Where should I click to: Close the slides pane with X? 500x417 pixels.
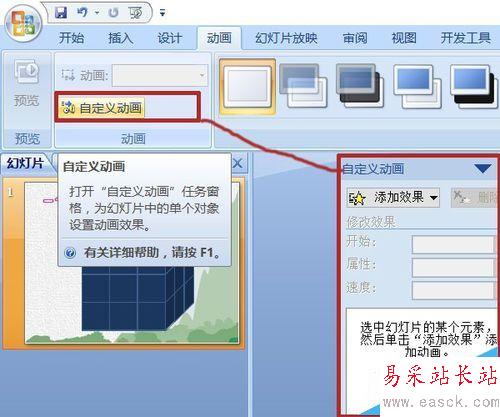coord(237,163)
